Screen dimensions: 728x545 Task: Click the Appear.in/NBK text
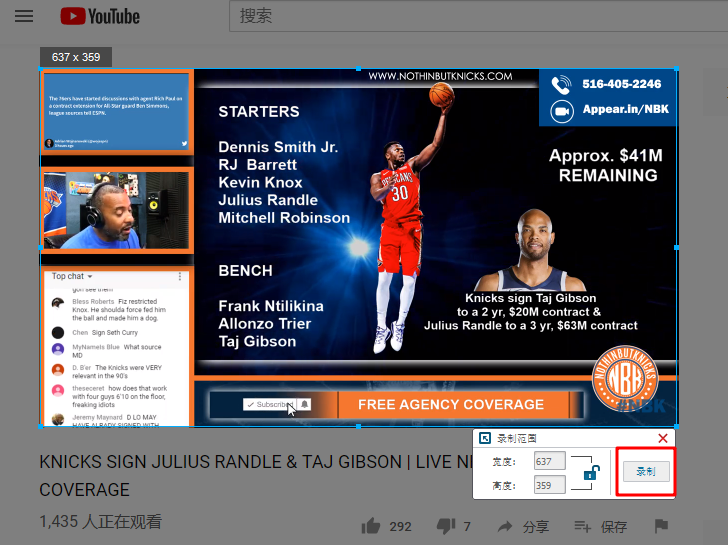click(x=626, y=109)
